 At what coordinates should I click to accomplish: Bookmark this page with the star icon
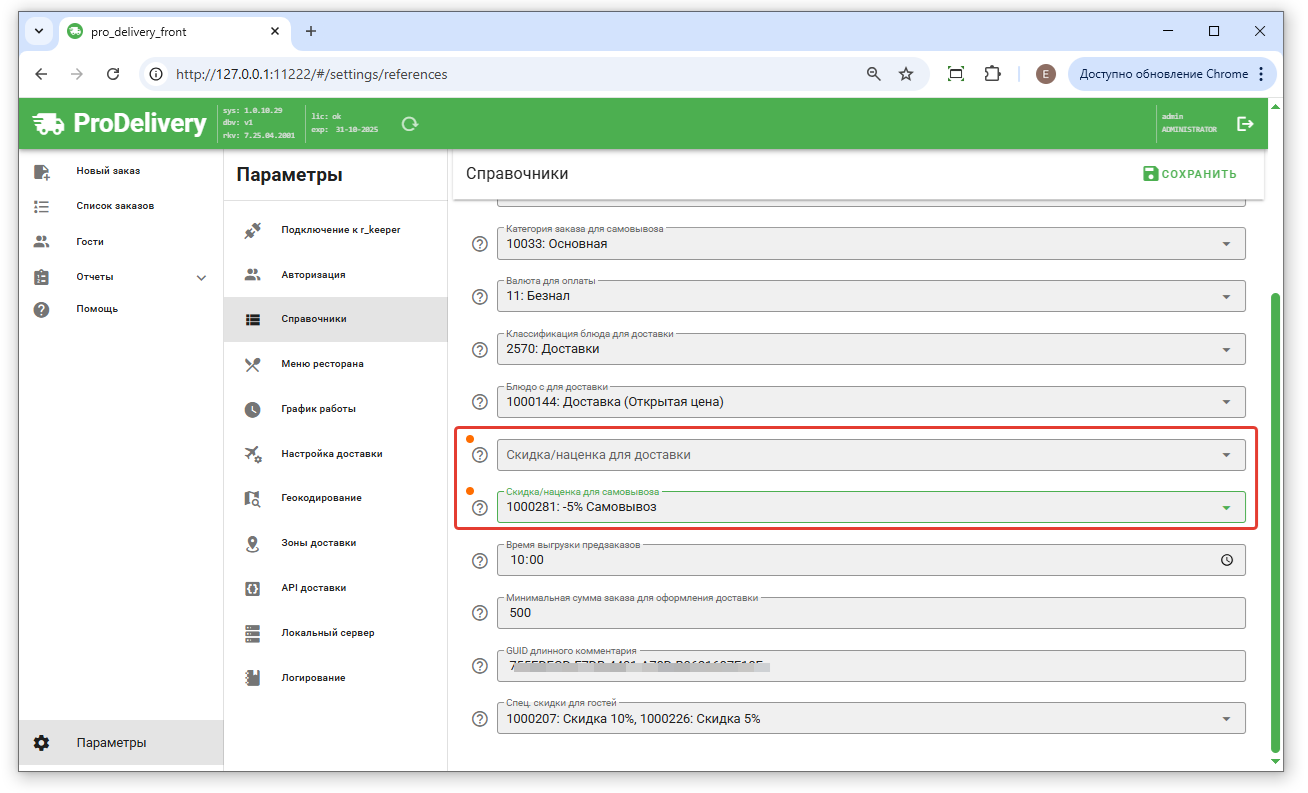pos(906,74)
